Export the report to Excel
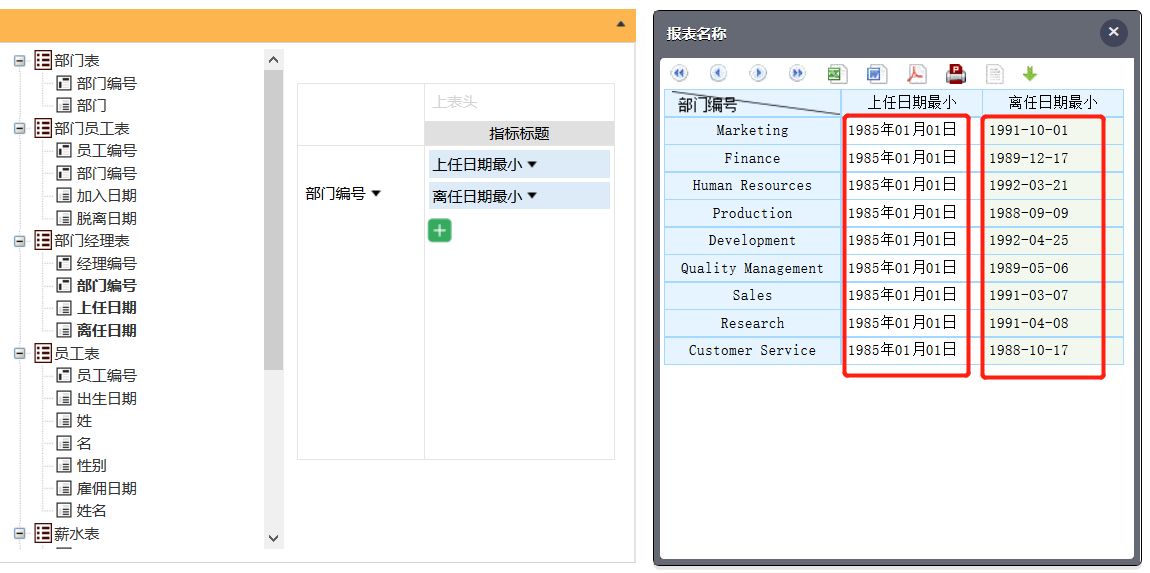The image size is (1150, 573). pos(837,73)
